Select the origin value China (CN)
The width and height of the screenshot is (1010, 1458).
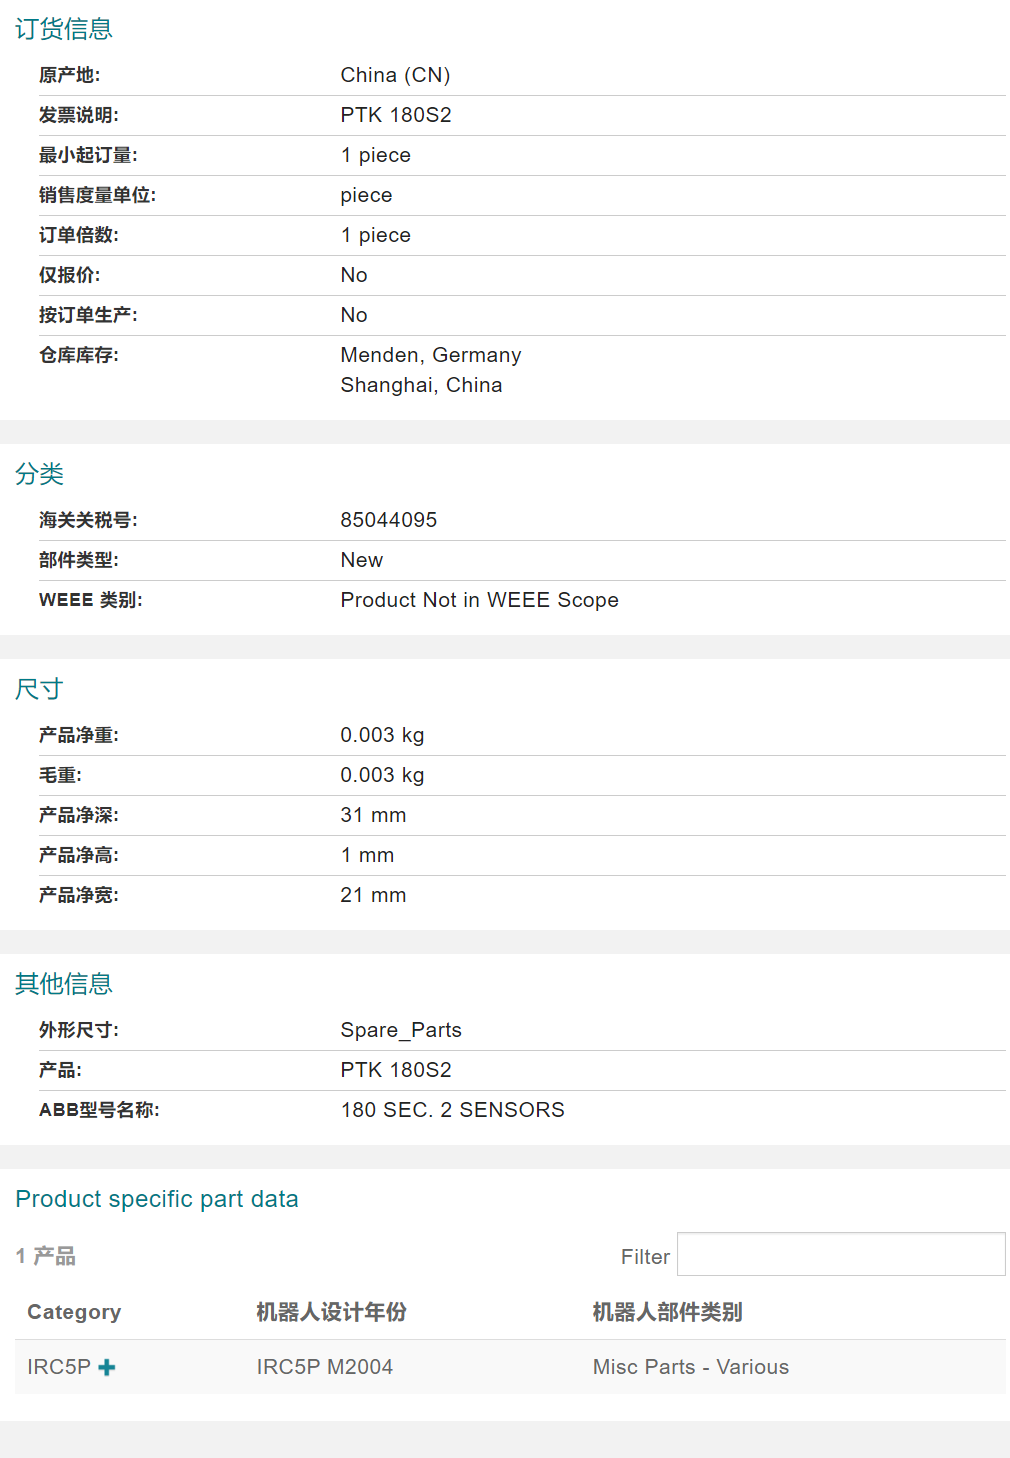[x=395, y=75]
